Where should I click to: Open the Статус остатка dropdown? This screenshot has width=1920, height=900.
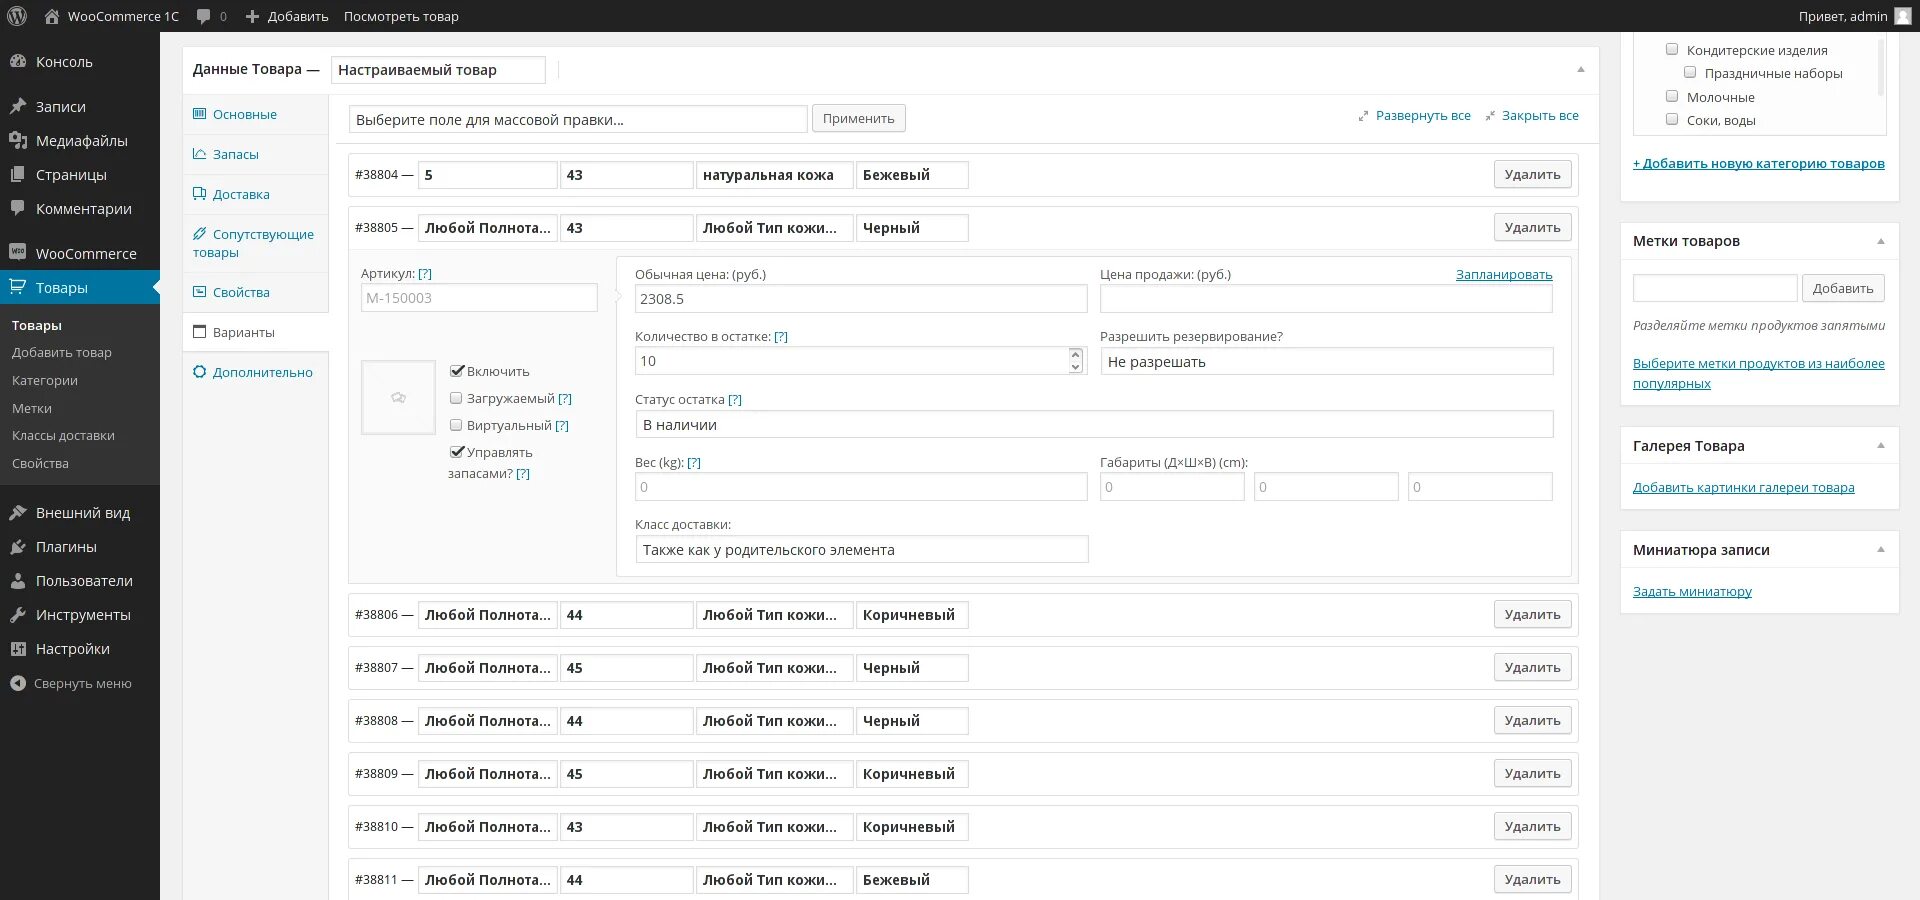pyautogui.click(x=1093, y=425)
